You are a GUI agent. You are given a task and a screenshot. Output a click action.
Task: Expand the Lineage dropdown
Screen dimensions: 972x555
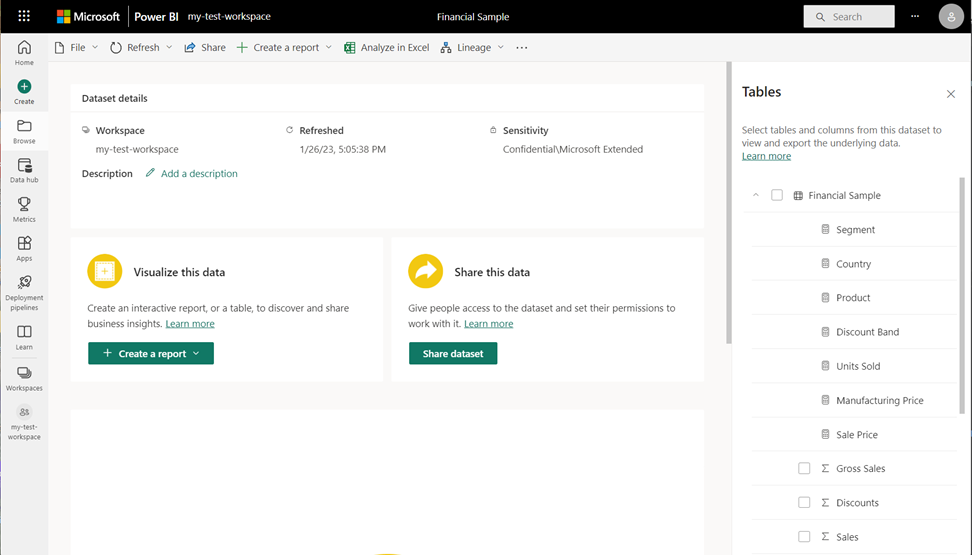coord(501,47)
